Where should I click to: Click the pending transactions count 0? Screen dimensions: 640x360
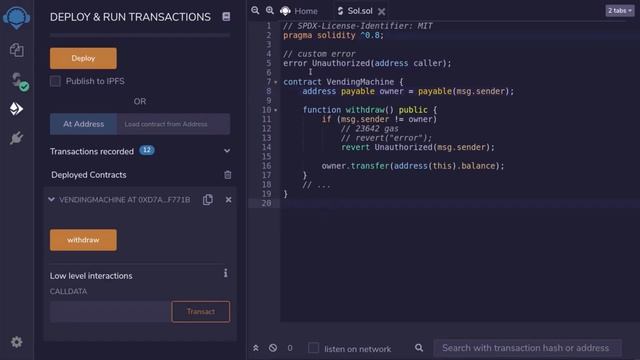click(x=290, y=348)
